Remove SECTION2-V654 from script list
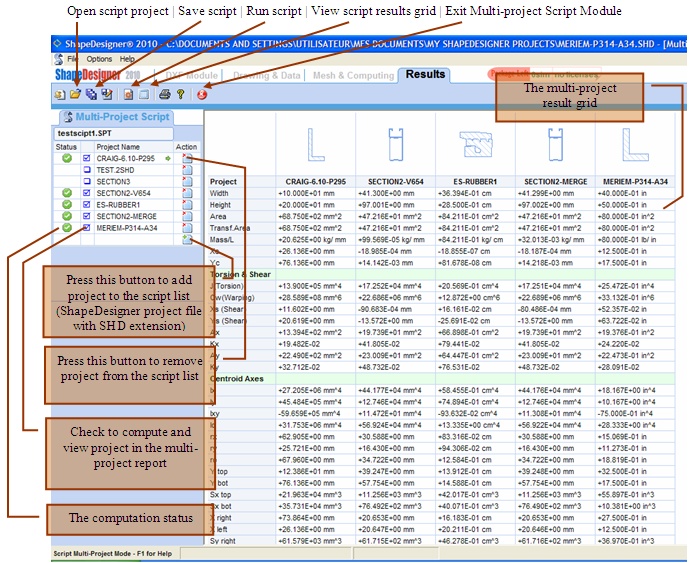This screenshot has height=563, width=692. (x=187, y=193)
